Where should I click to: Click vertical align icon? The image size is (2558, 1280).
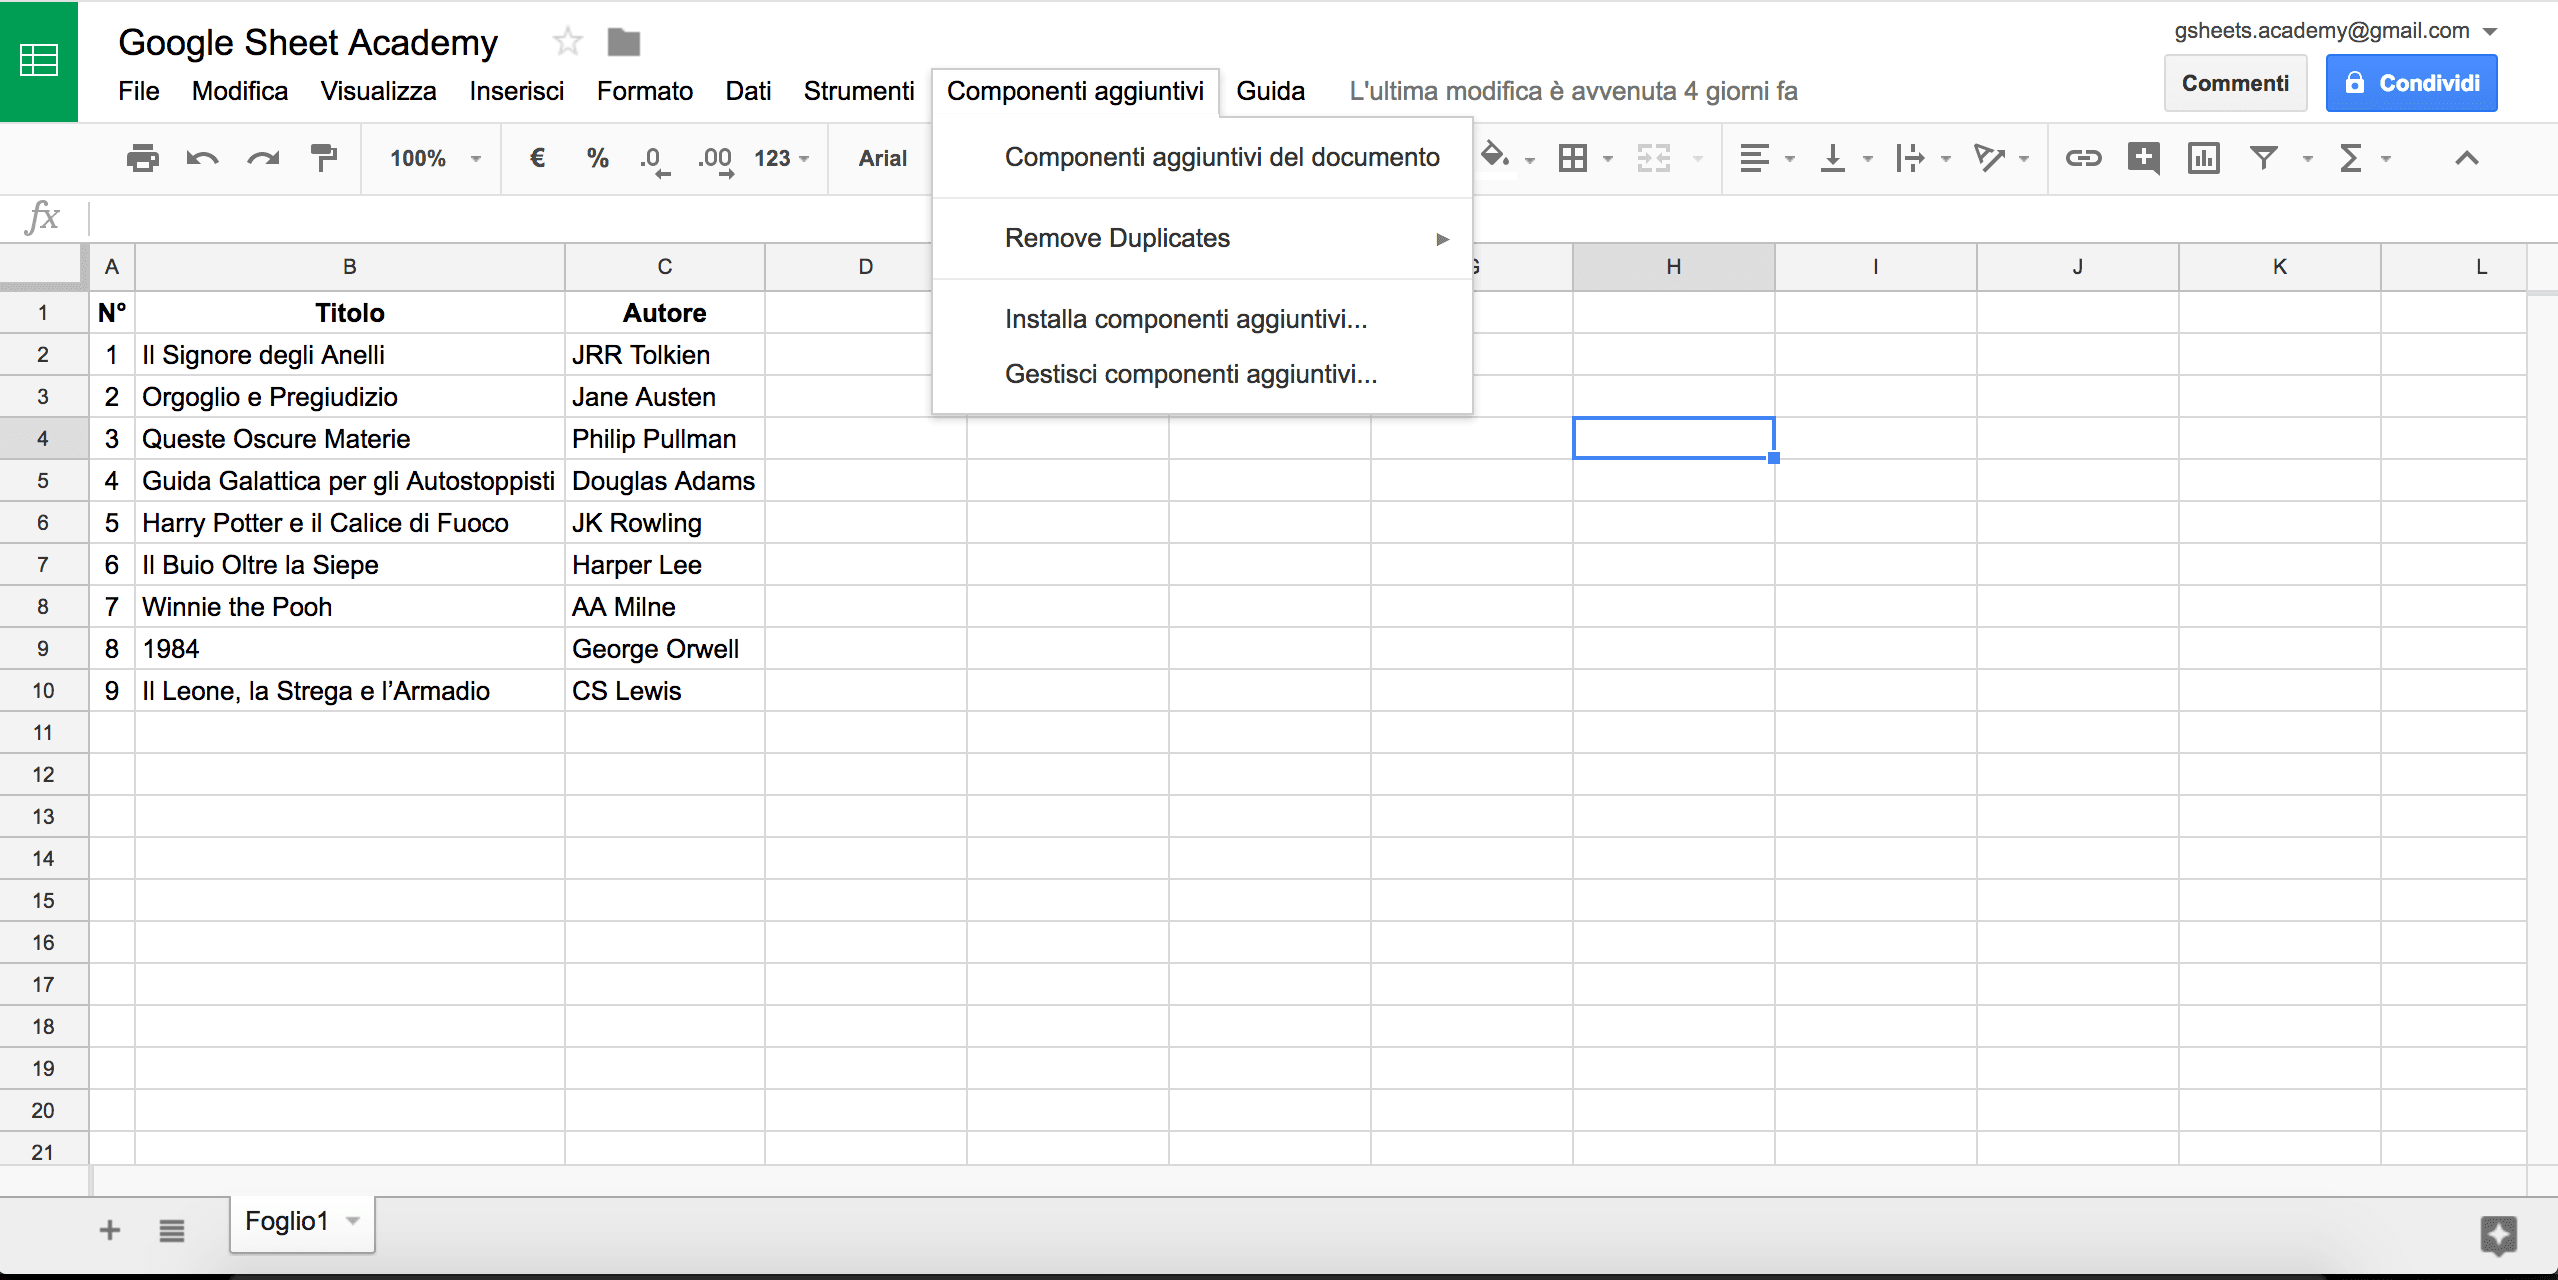coord(1832,158)
